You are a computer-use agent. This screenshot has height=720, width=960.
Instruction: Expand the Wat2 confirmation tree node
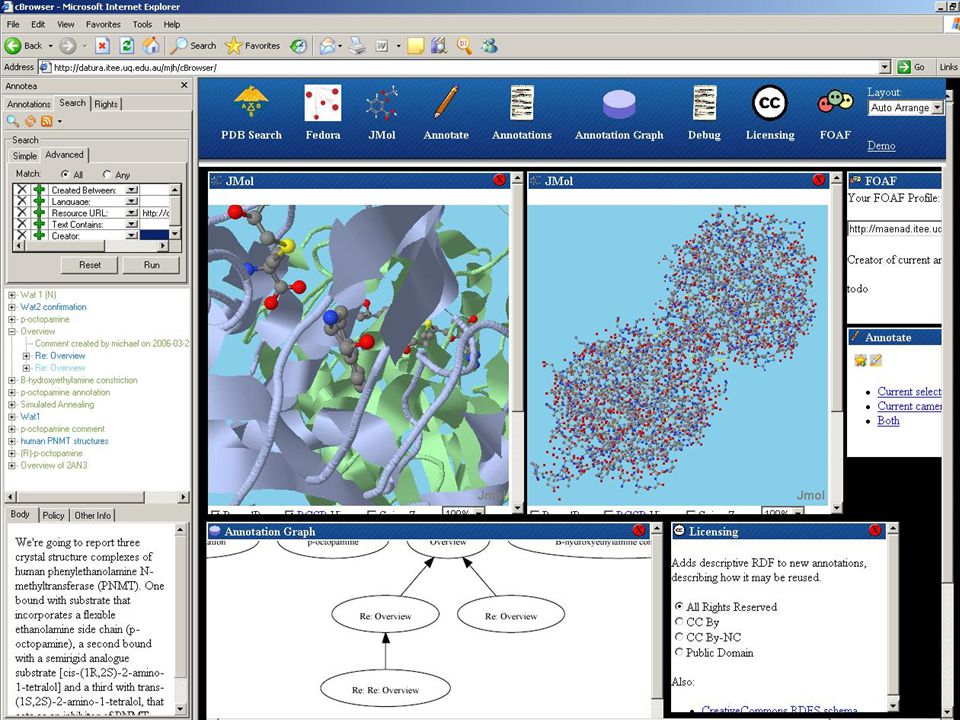tap(12, 307)
